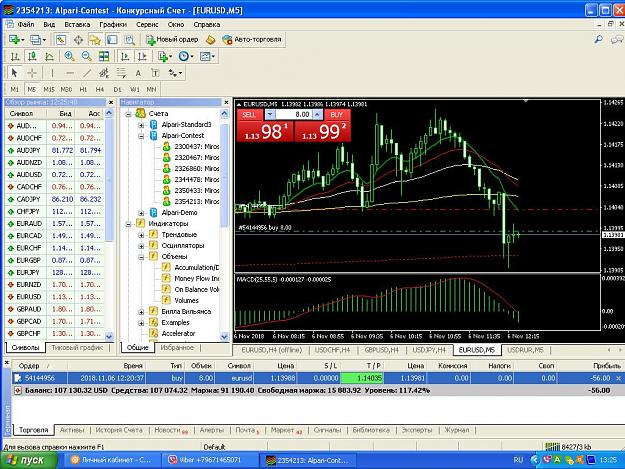Switch to MN timeframe
Image resolution: width=625 pixels, height=469 pixels.
pos(151,89)
